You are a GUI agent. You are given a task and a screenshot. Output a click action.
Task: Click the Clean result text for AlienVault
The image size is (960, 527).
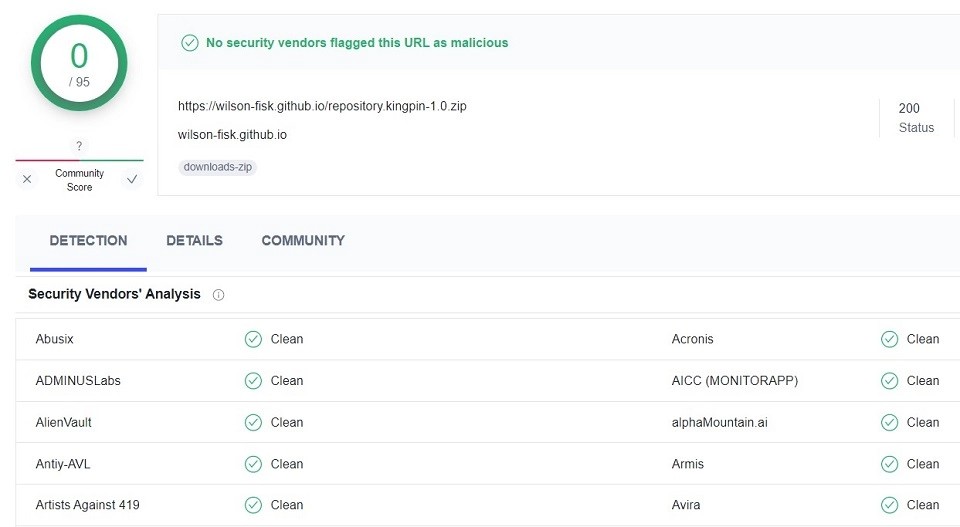pyautogui.click(x=287, y=422)
